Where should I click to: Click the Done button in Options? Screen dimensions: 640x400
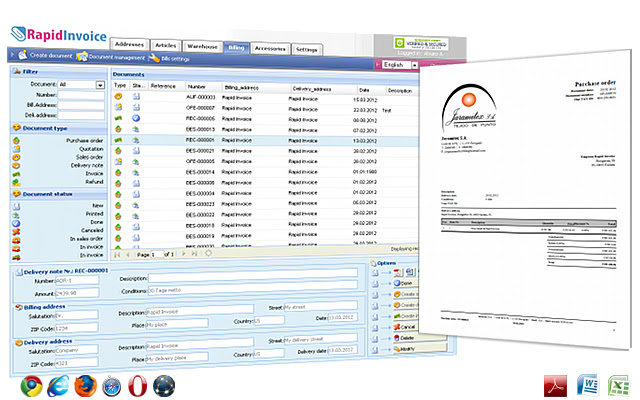[406, 283]
